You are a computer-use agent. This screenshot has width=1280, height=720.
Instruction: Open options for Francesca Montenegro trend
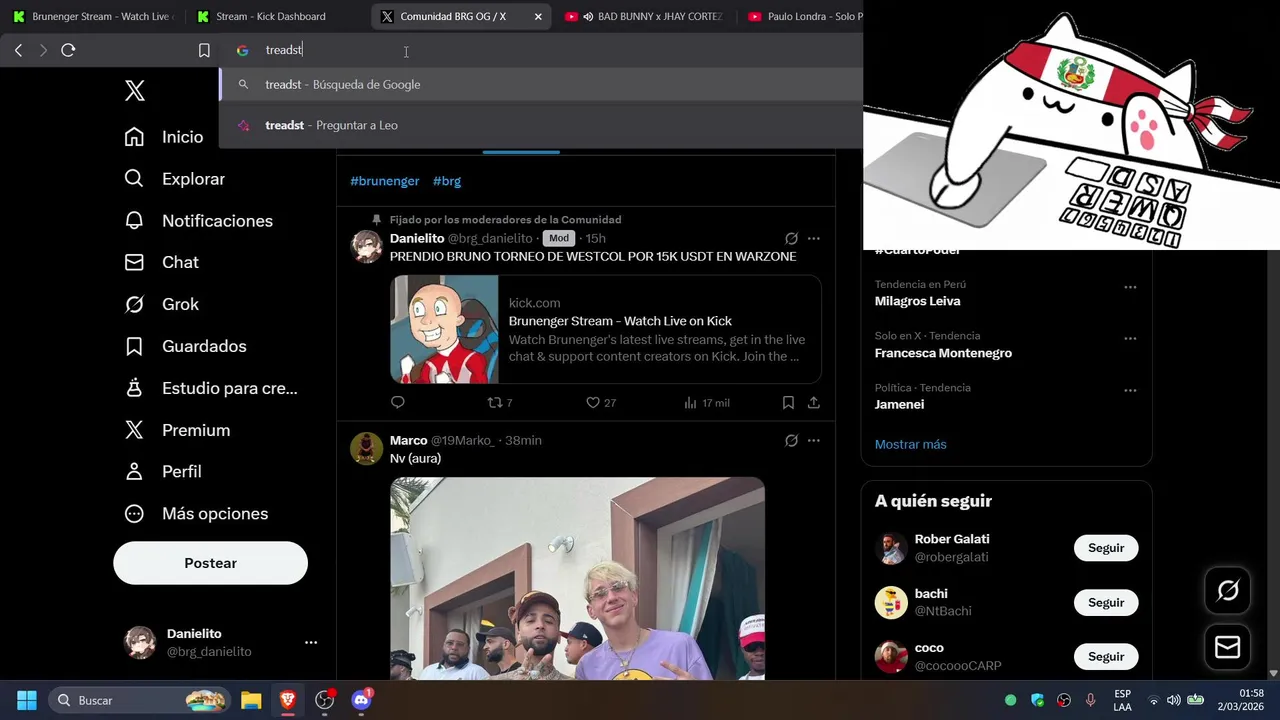pos(1130,338)
